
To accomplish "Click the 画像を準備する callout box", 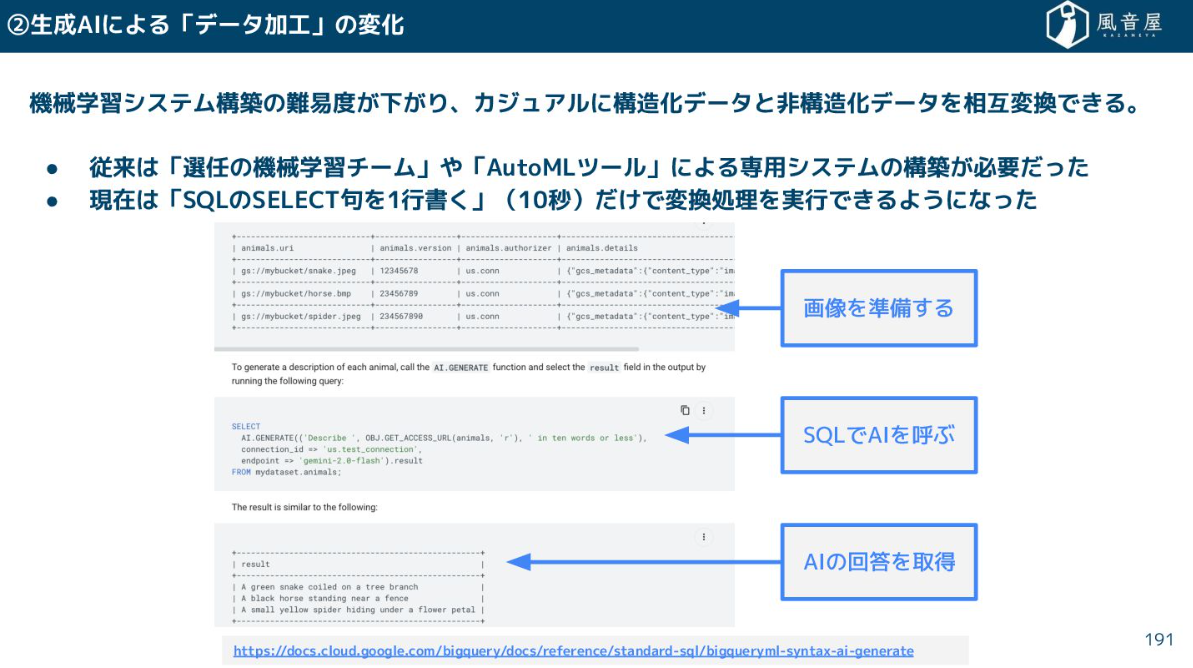I will pyautogui.click(x=878, y=308).
